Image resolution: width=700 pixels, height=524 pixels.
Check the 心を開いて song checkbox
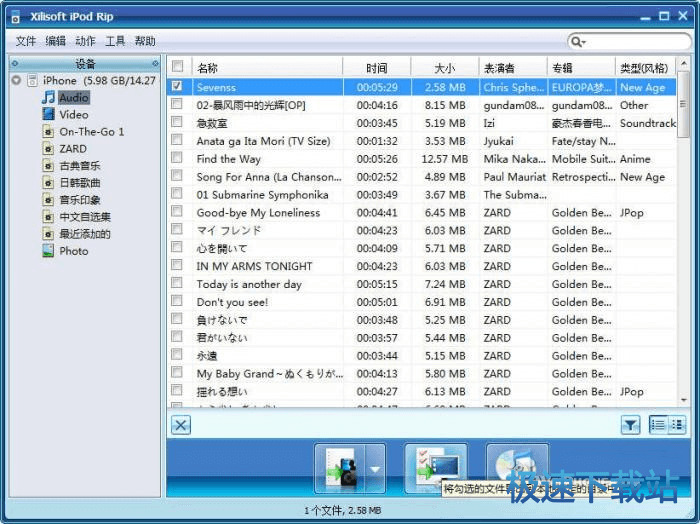coord(177,247)
